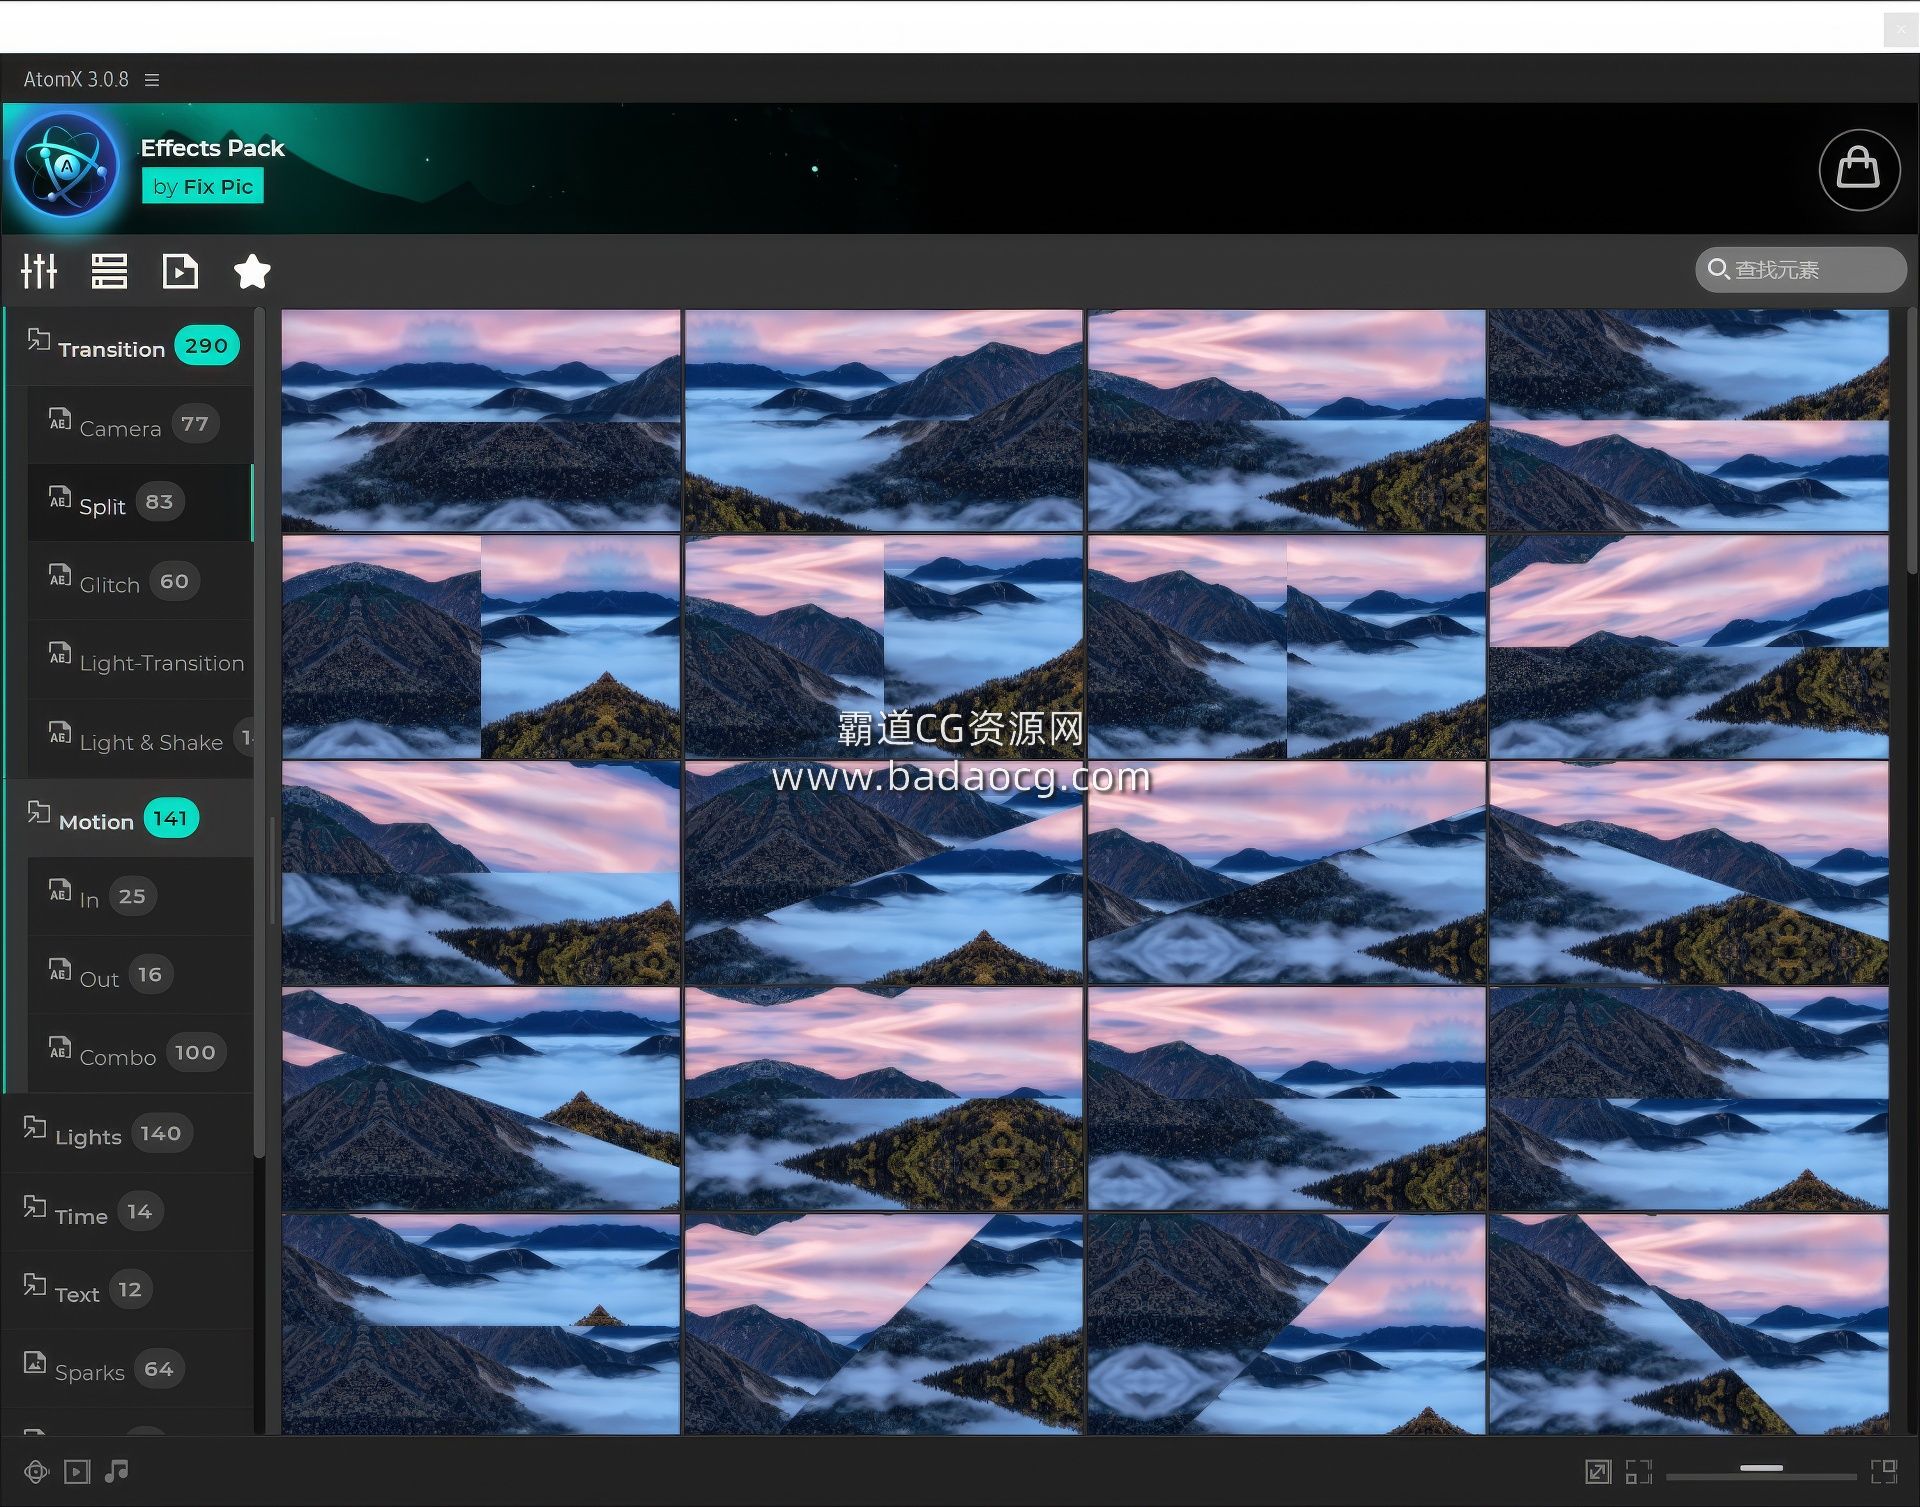Toggle the music note sound icon
The image size is (1920, 1507).
point(117,1471)
